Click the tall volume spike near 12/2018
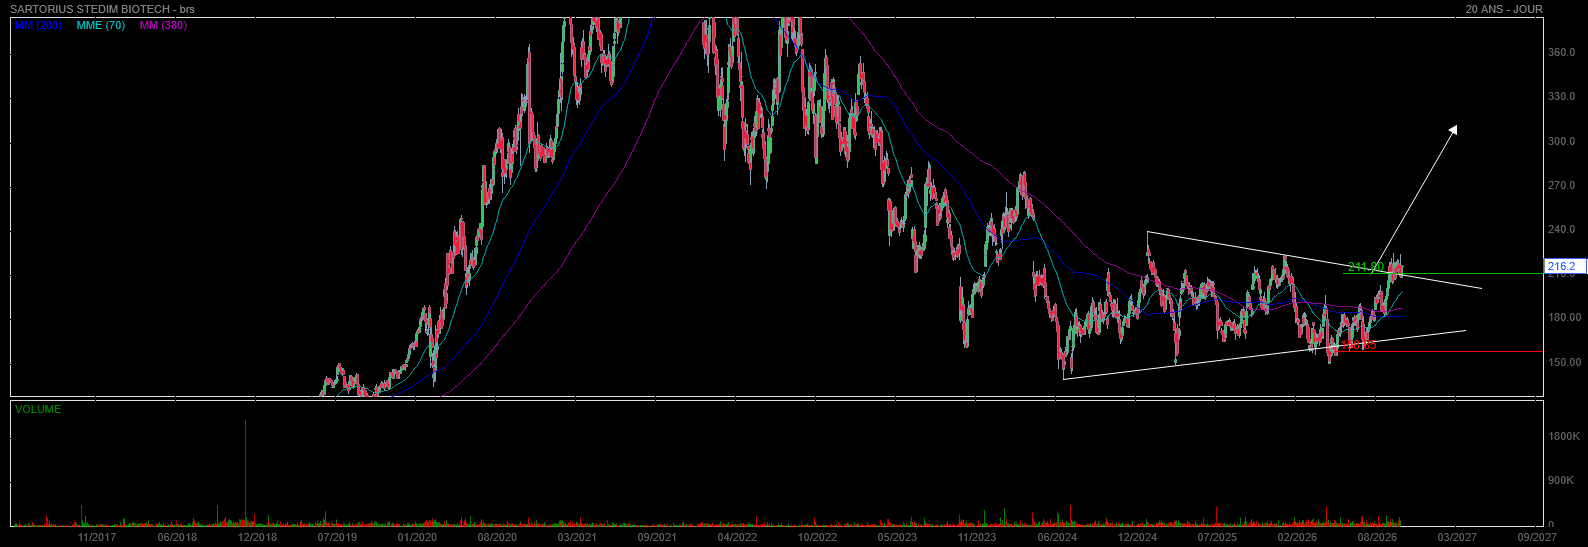1588x547 pixels. 245,473
